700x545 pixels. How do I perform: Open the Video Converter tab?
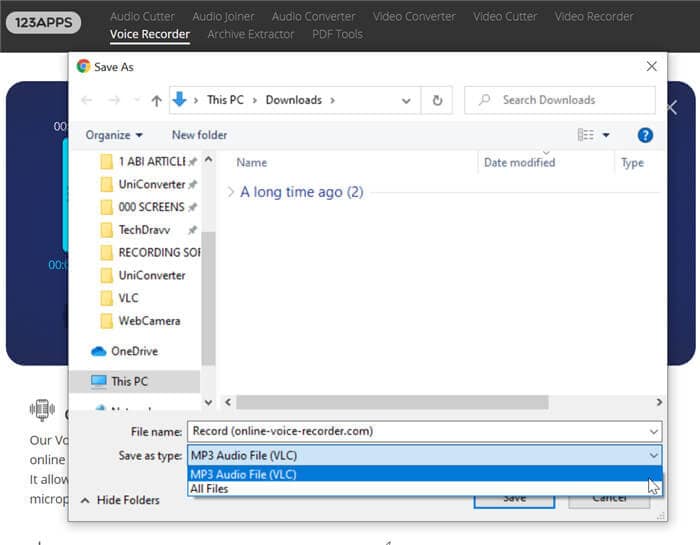coord(414,17)
